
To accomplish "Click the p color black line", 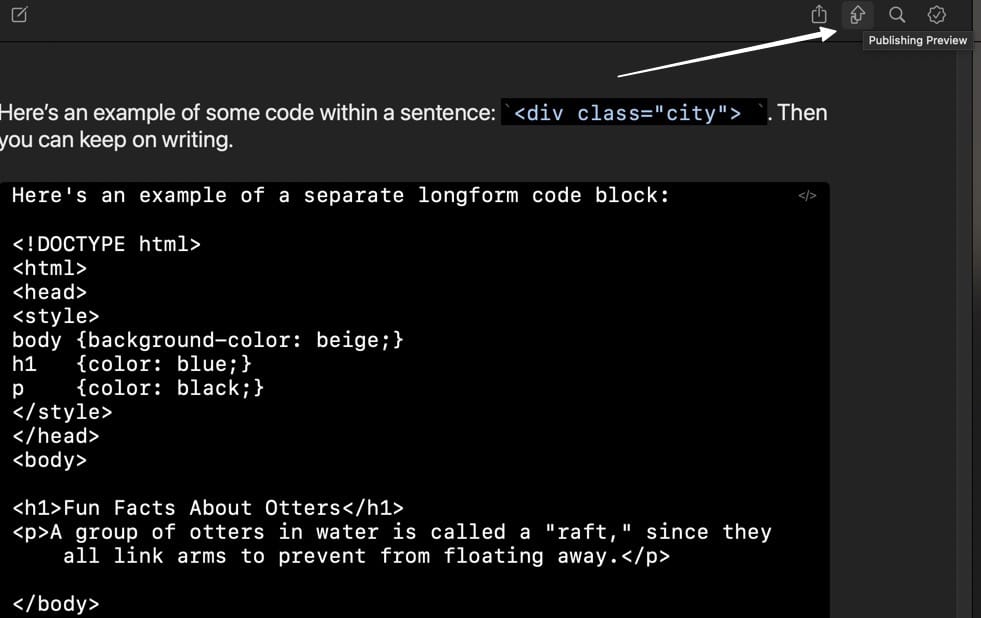I will [x=138, y=388].
